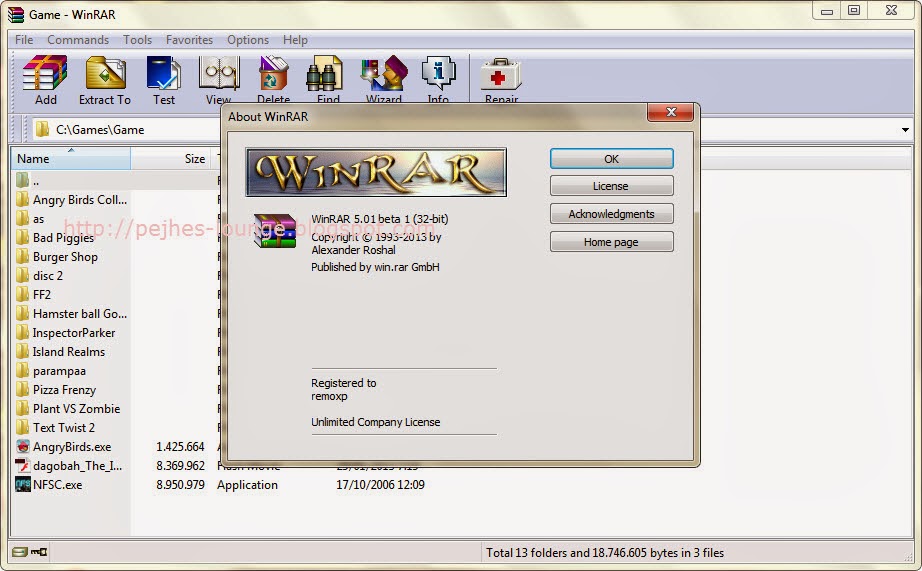Image resolution: width=922 pixels, height=571 pixels.
Task: Click the Acknowledgments button
Action: coord(612,214)
